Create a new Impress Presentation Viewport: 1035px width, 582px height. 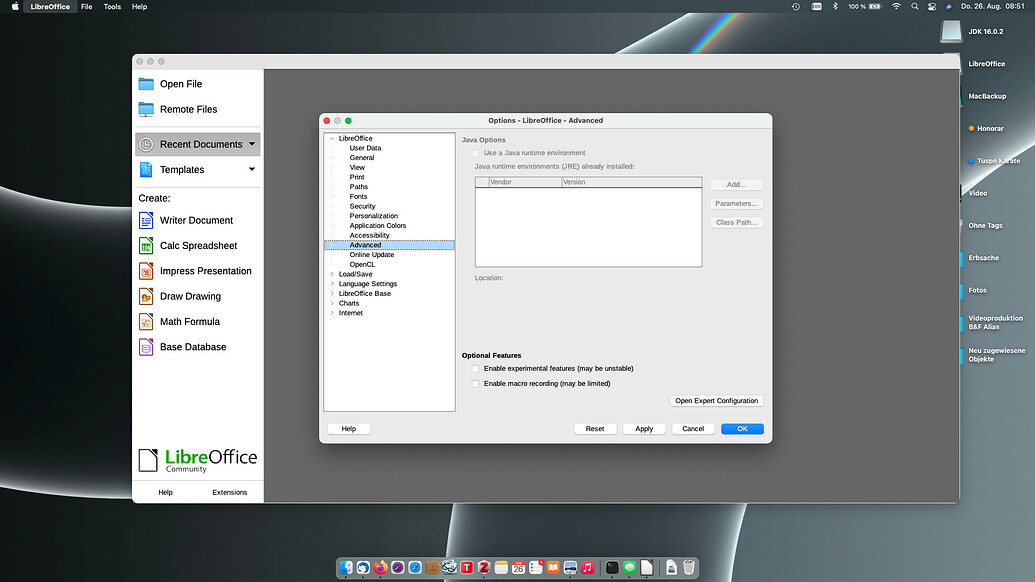coord(205,271)
